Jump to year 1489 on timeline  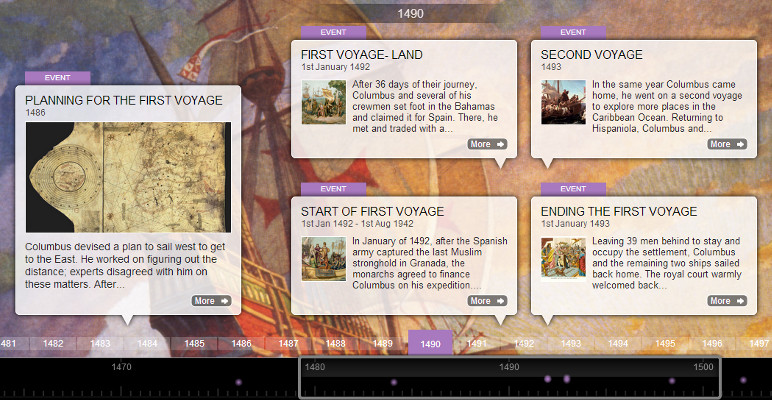[383, 343]
